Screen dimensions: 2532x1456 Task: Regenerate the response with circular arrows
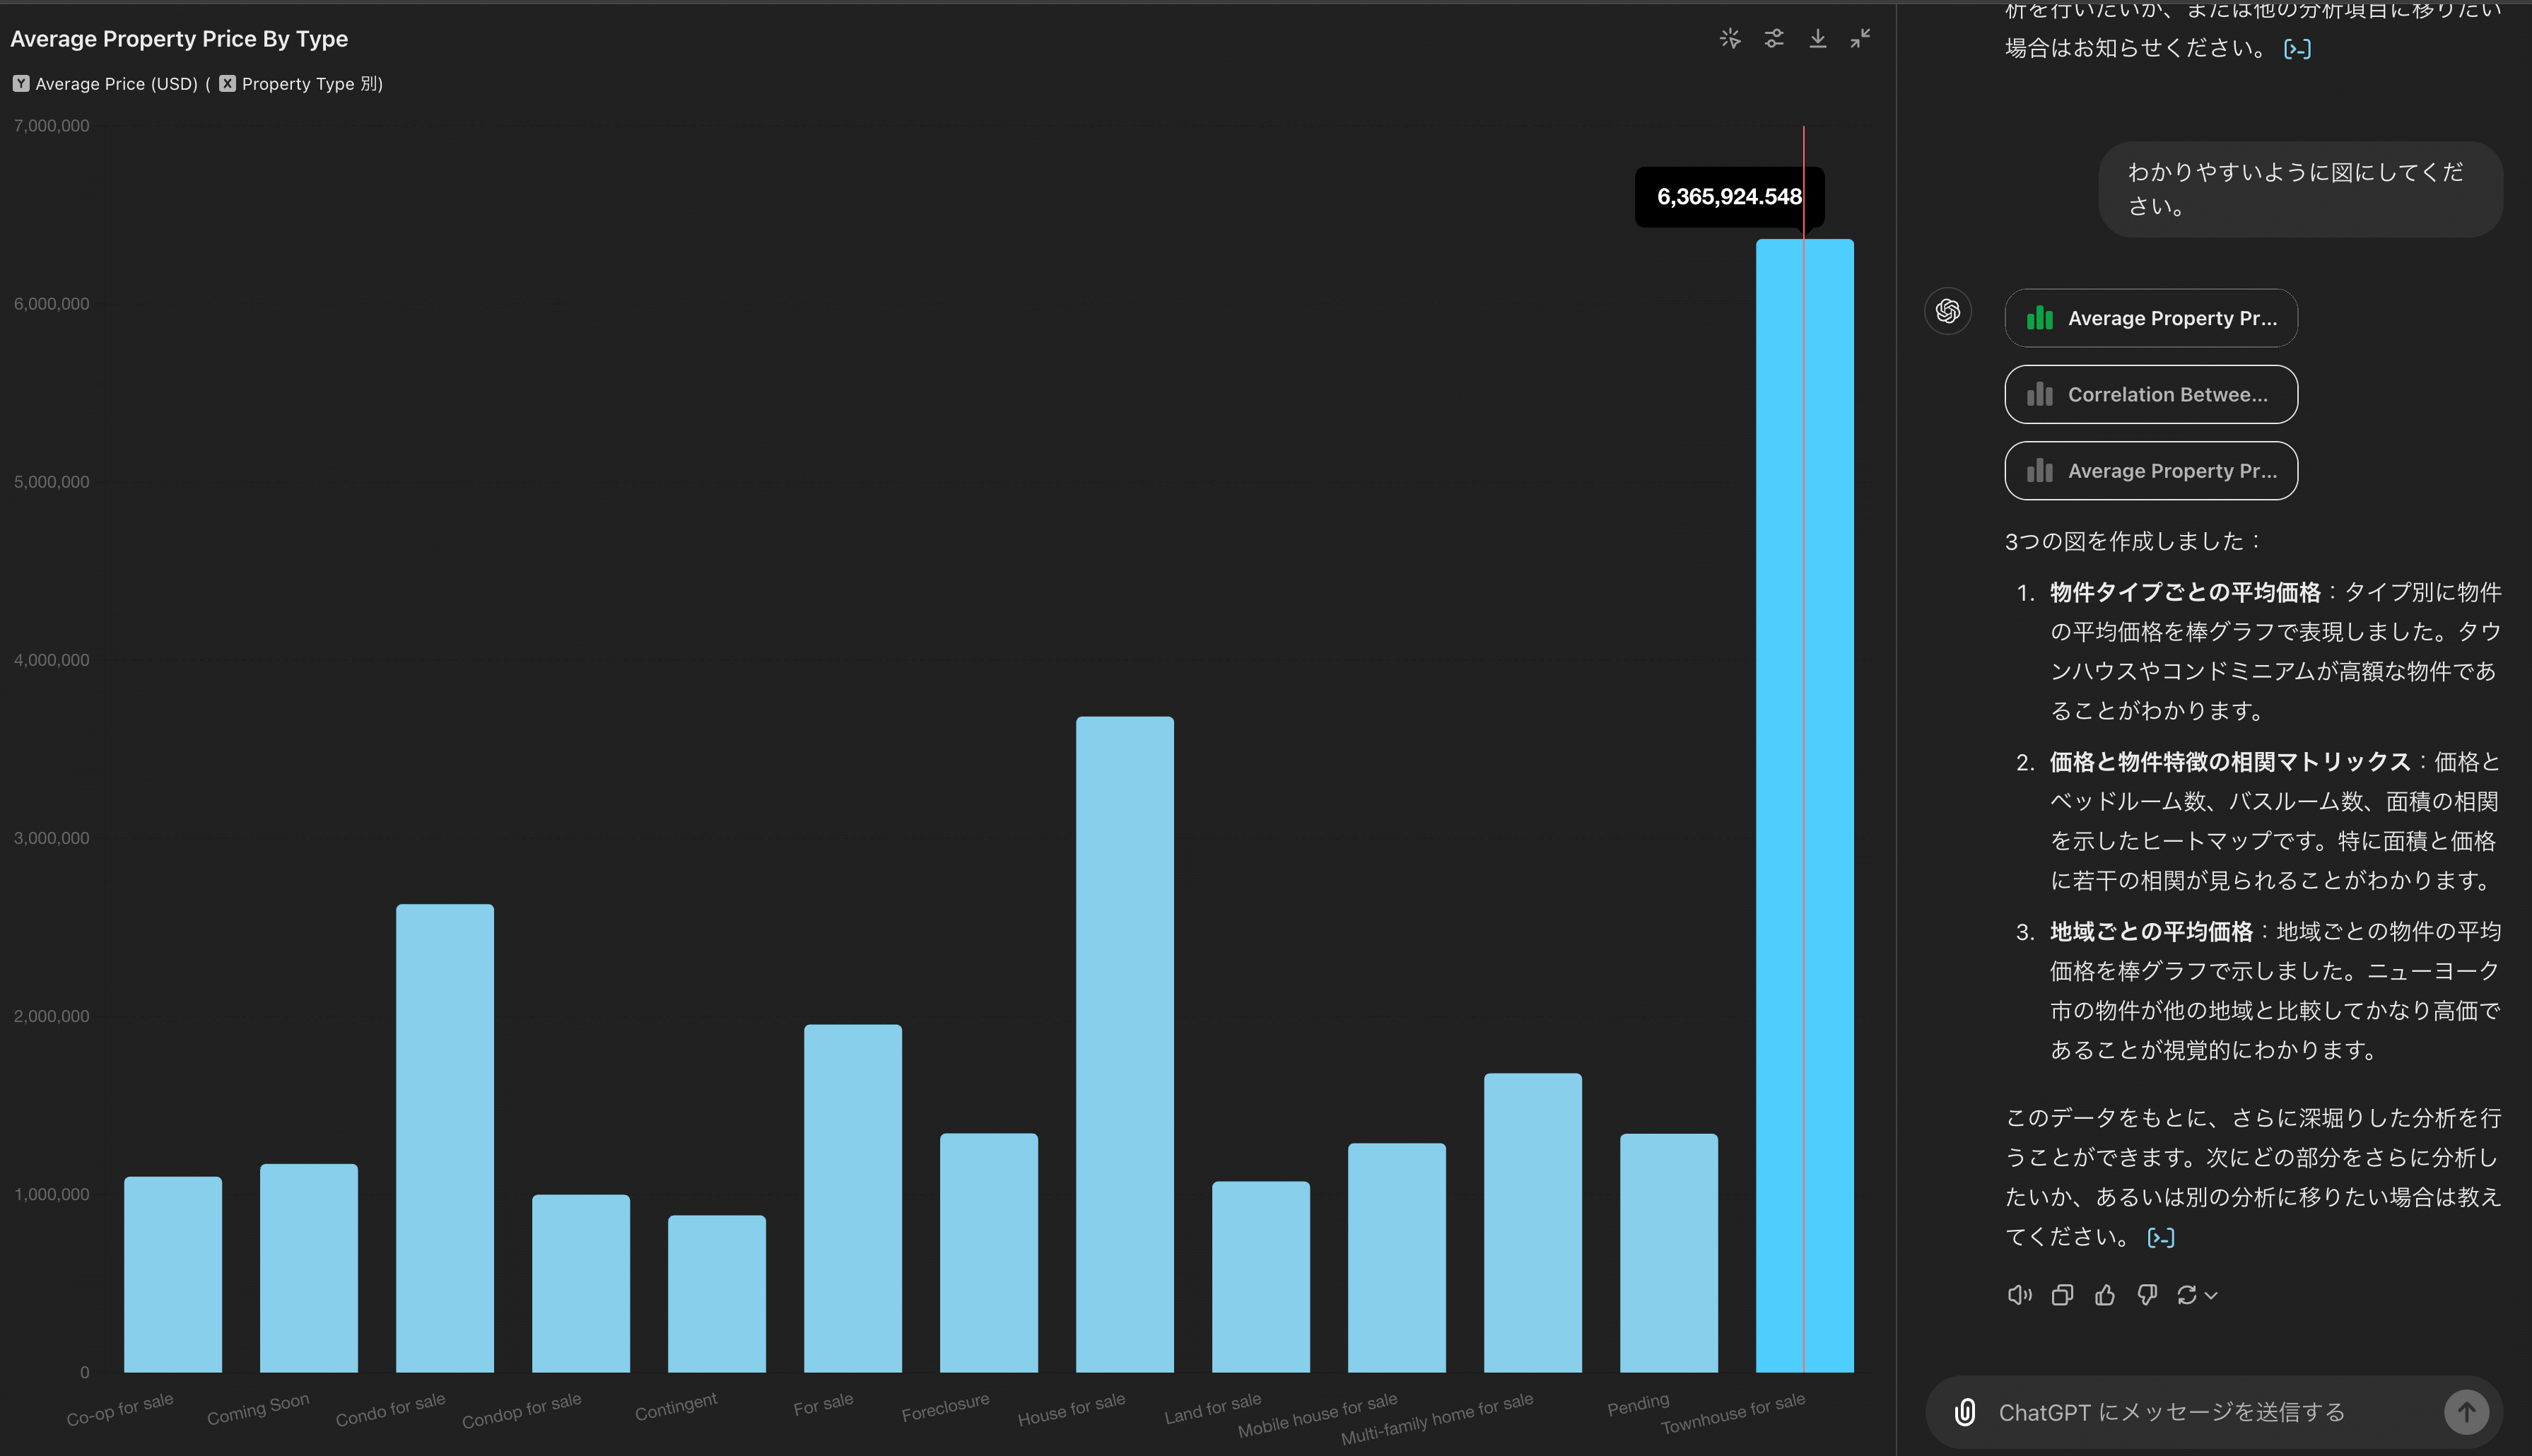2187,1295
